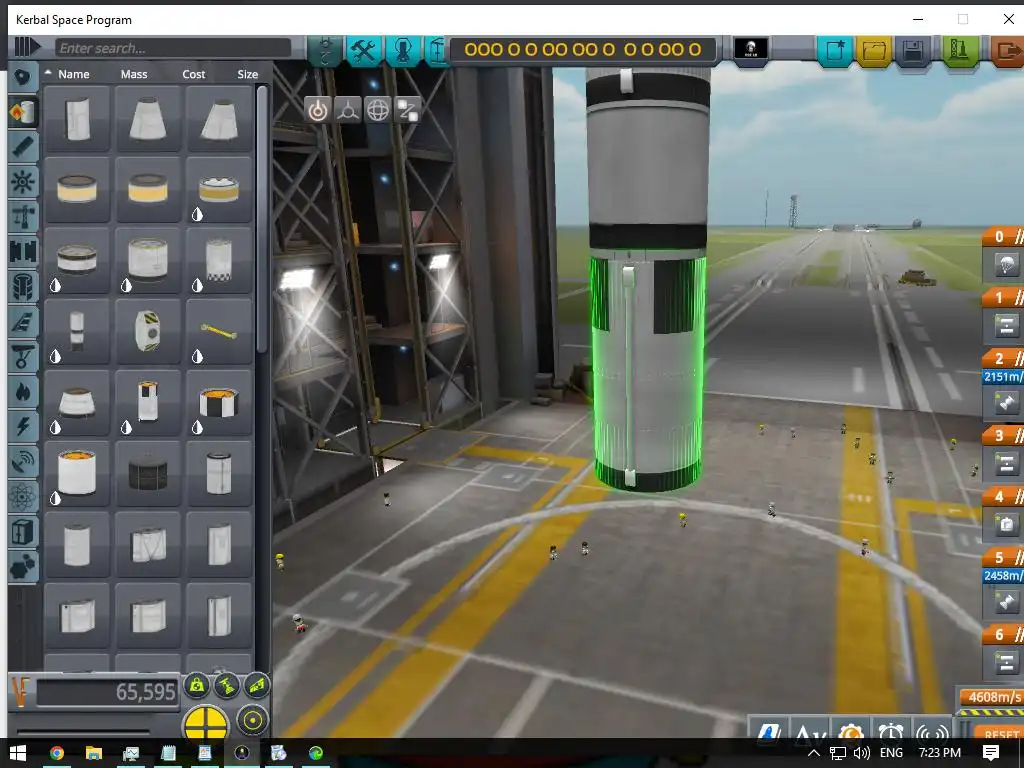1024x768 pixels.
Task: Open the Structural part category
Action: pos(23,216)
